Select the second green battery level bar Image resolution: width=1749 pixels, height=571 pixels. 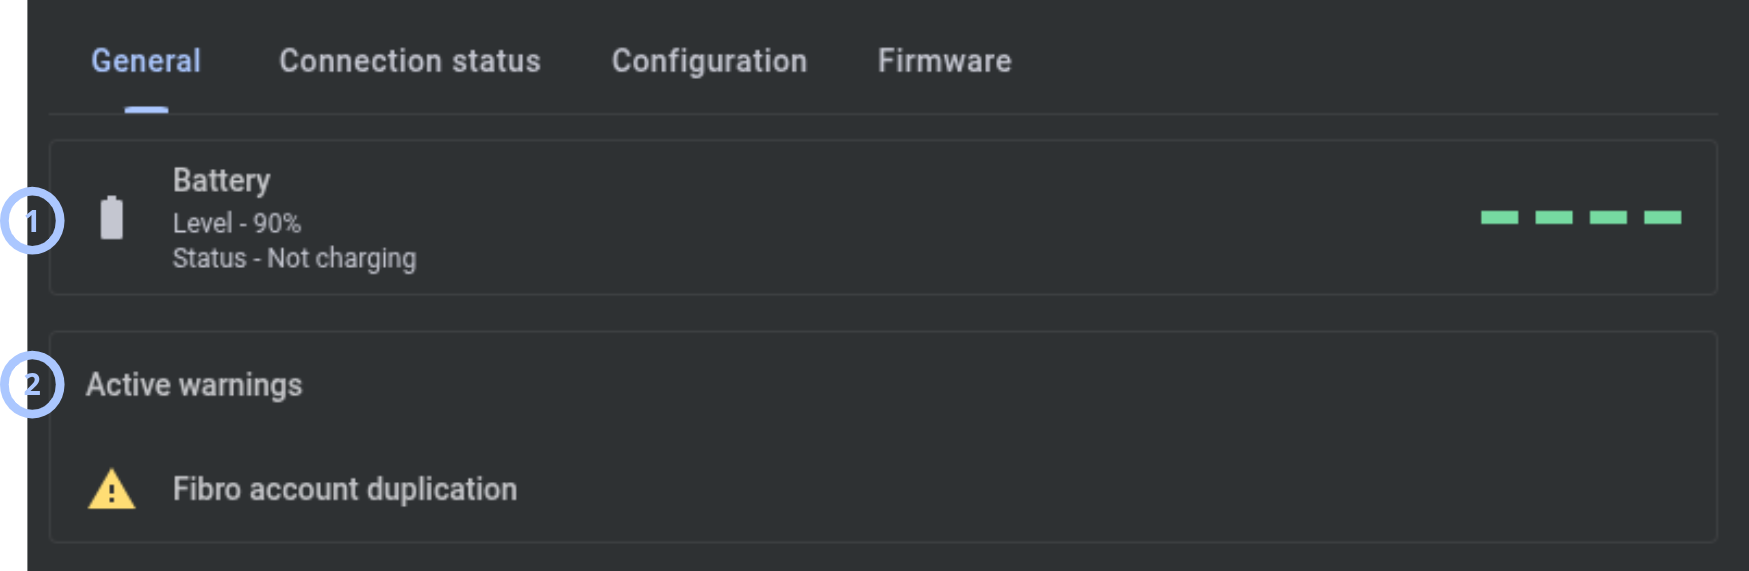1553,217
